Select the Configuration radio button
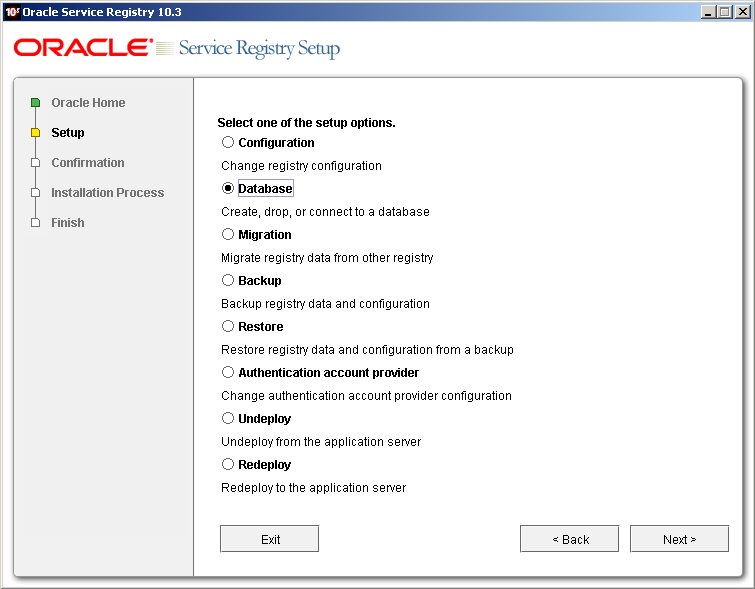 tap(228, 143)
